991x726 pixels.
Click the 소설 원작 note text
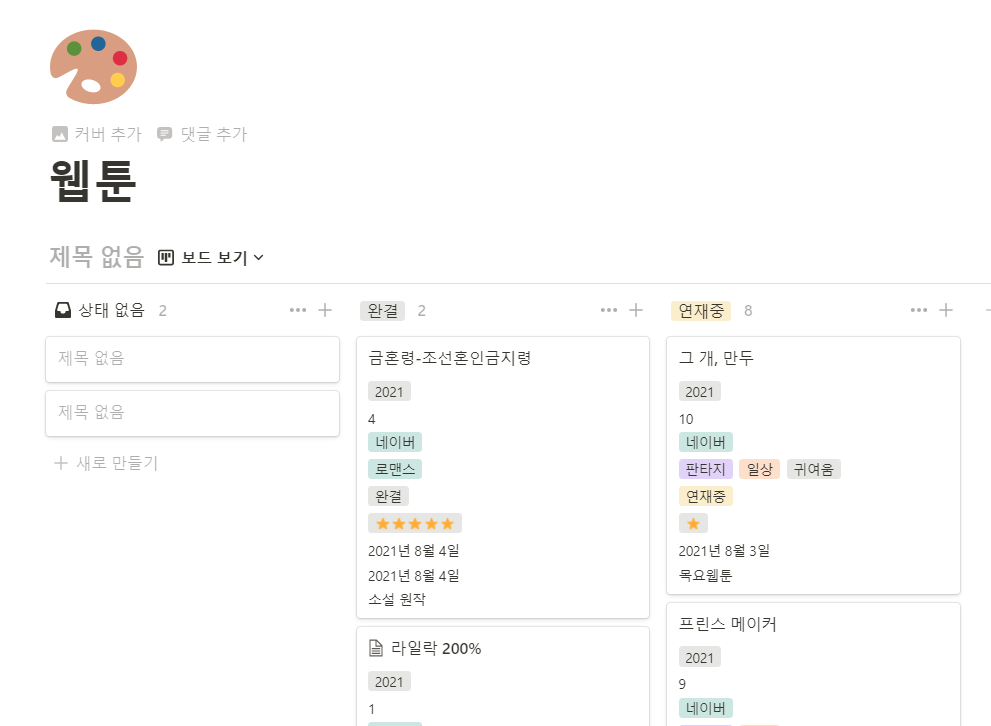tap(396, 599)
